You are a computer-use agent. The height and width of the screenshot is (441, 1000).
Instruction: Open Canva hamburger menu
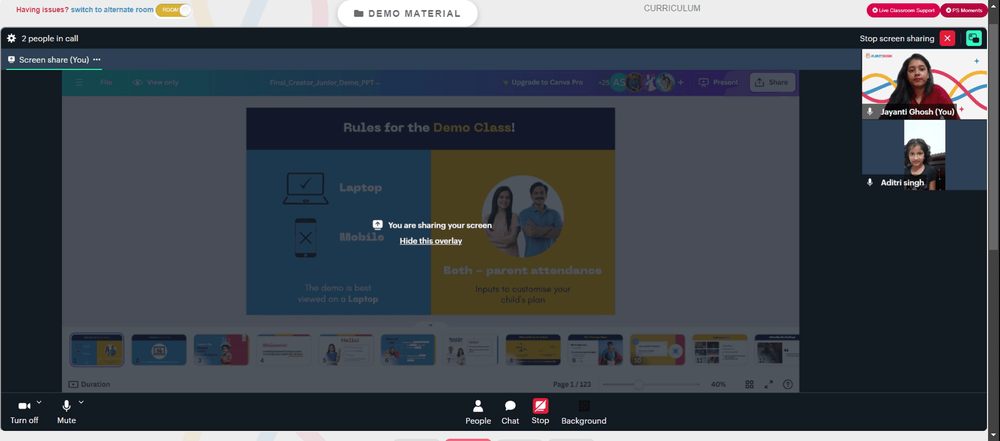(79, 82)
